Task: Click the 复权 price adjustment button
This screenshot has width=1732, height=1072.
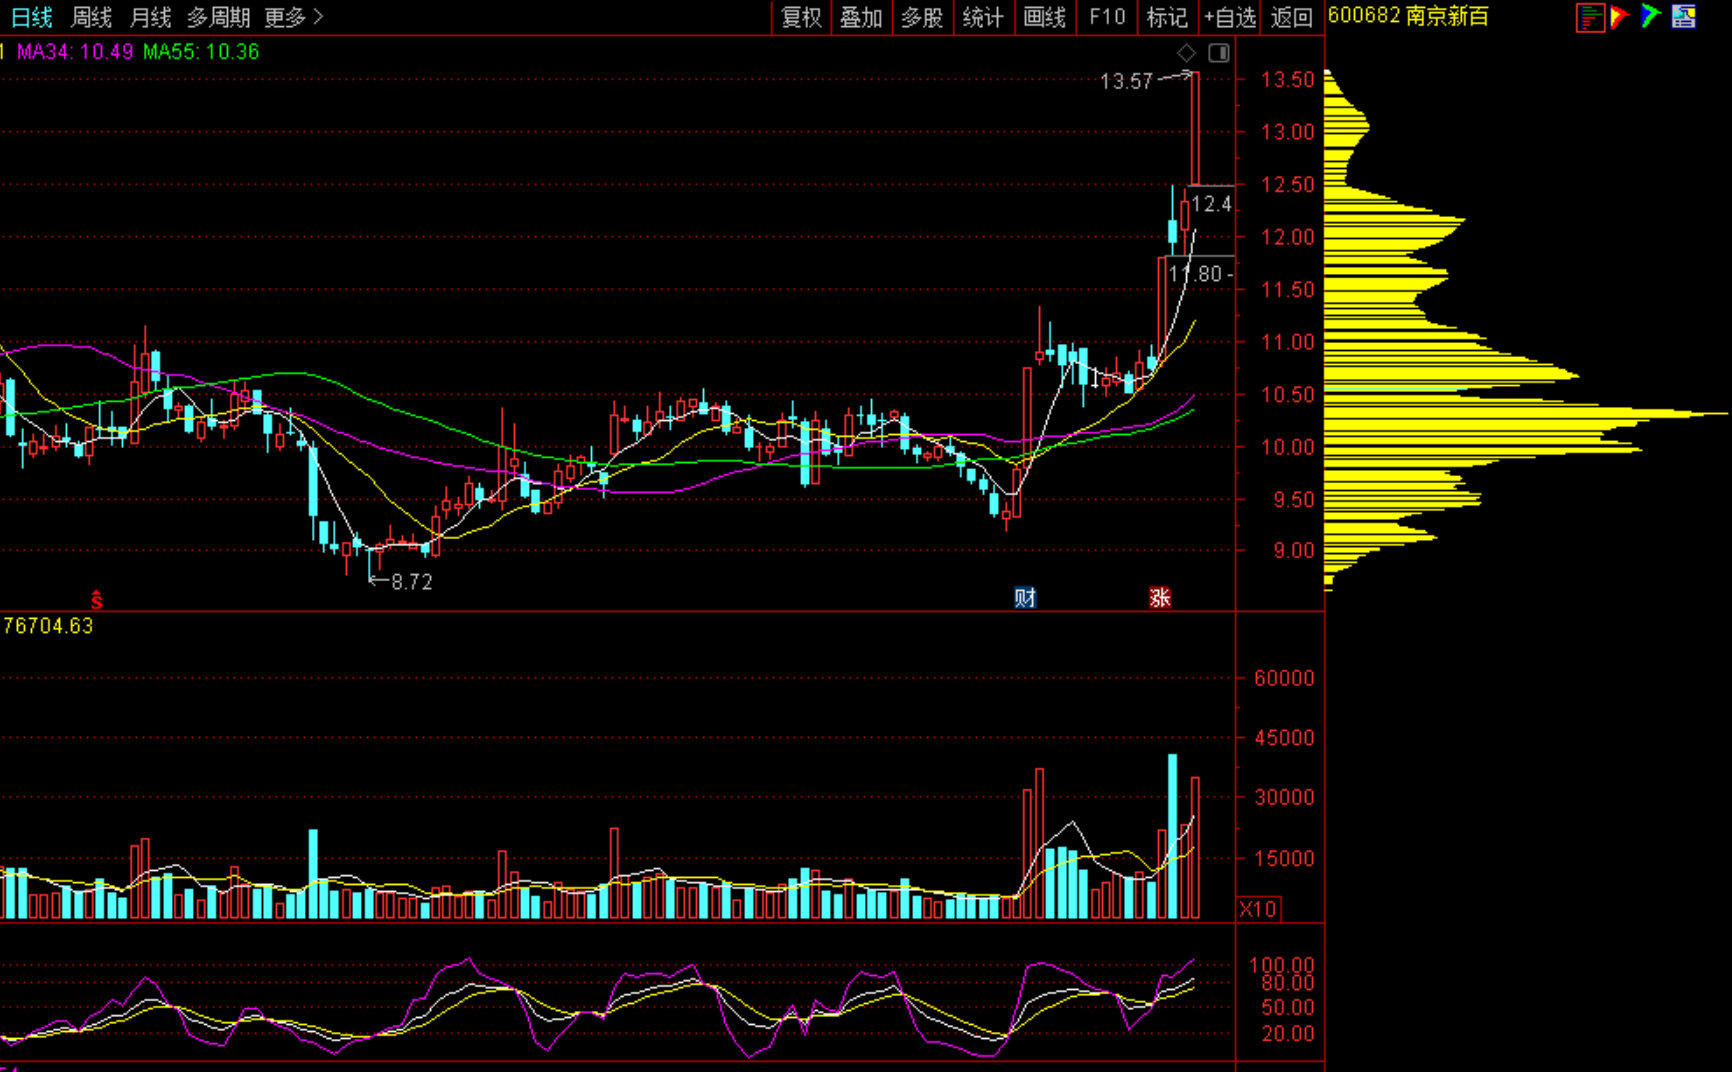Action: [x=802, y=17]
